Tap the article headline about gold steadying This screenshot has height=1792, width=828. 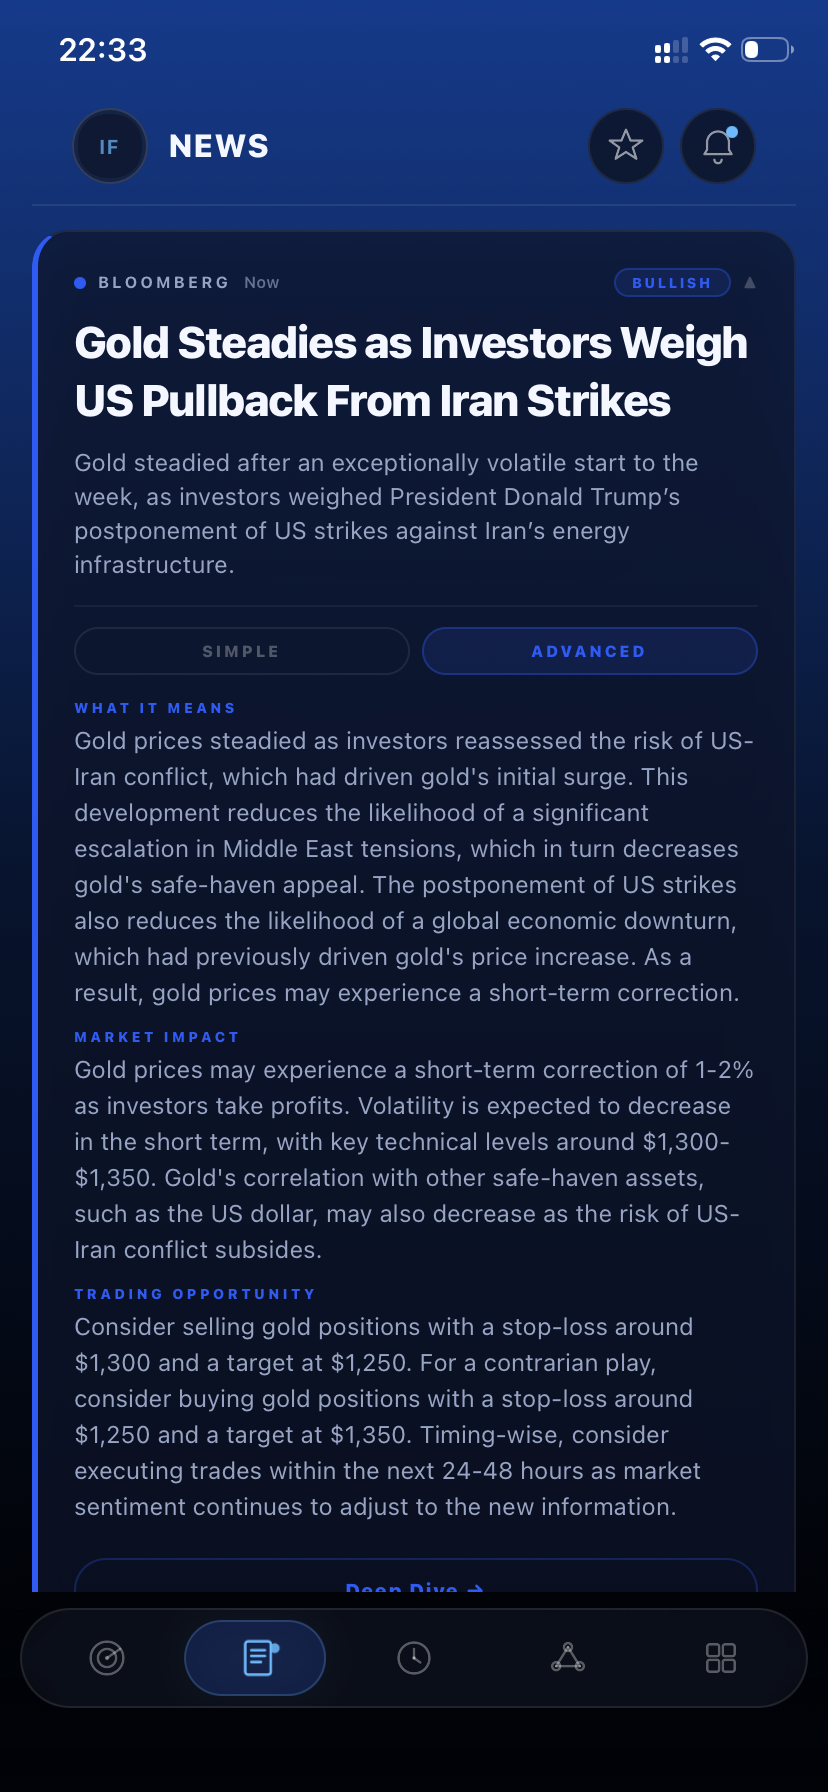(x=411, y=371)
